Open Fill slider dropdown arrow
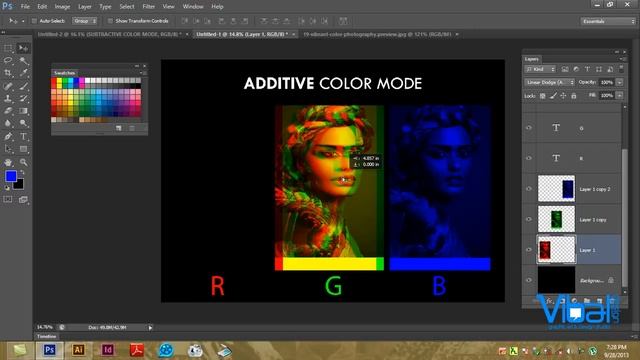 tap(620, 96)
